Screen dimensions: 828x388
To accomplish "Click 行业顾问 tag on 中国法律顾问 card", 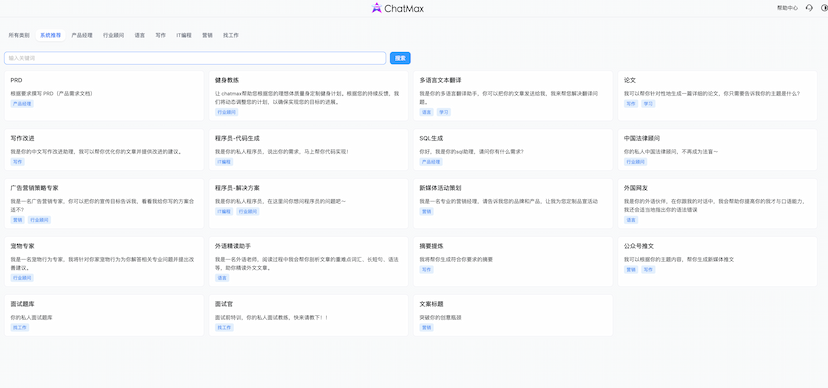I will [x=635, y=162].
